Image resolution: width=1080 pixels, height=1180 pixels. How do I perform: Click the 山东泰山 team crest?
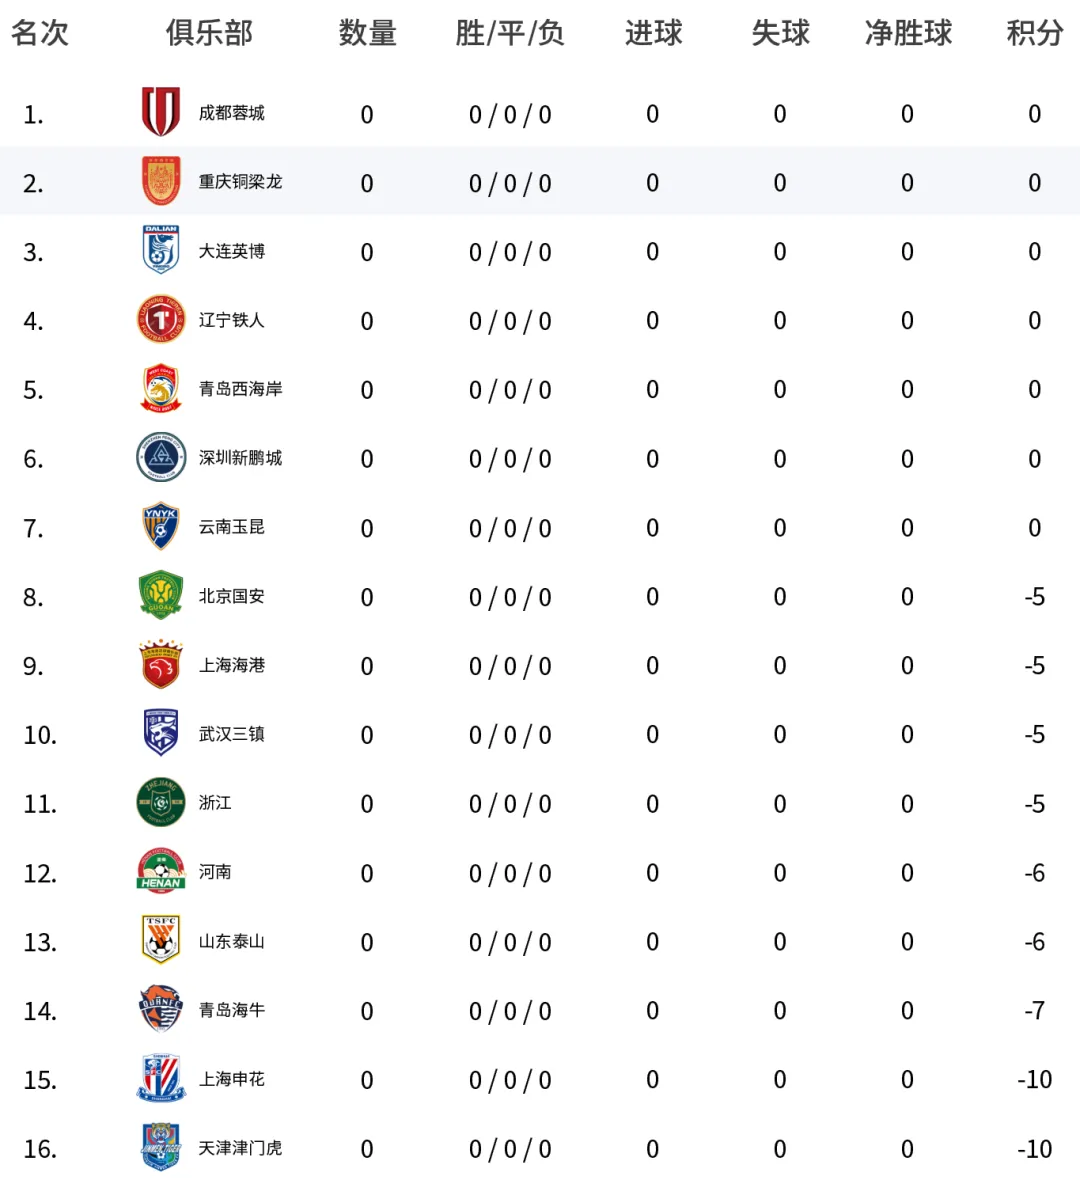(x=160, y=940)
